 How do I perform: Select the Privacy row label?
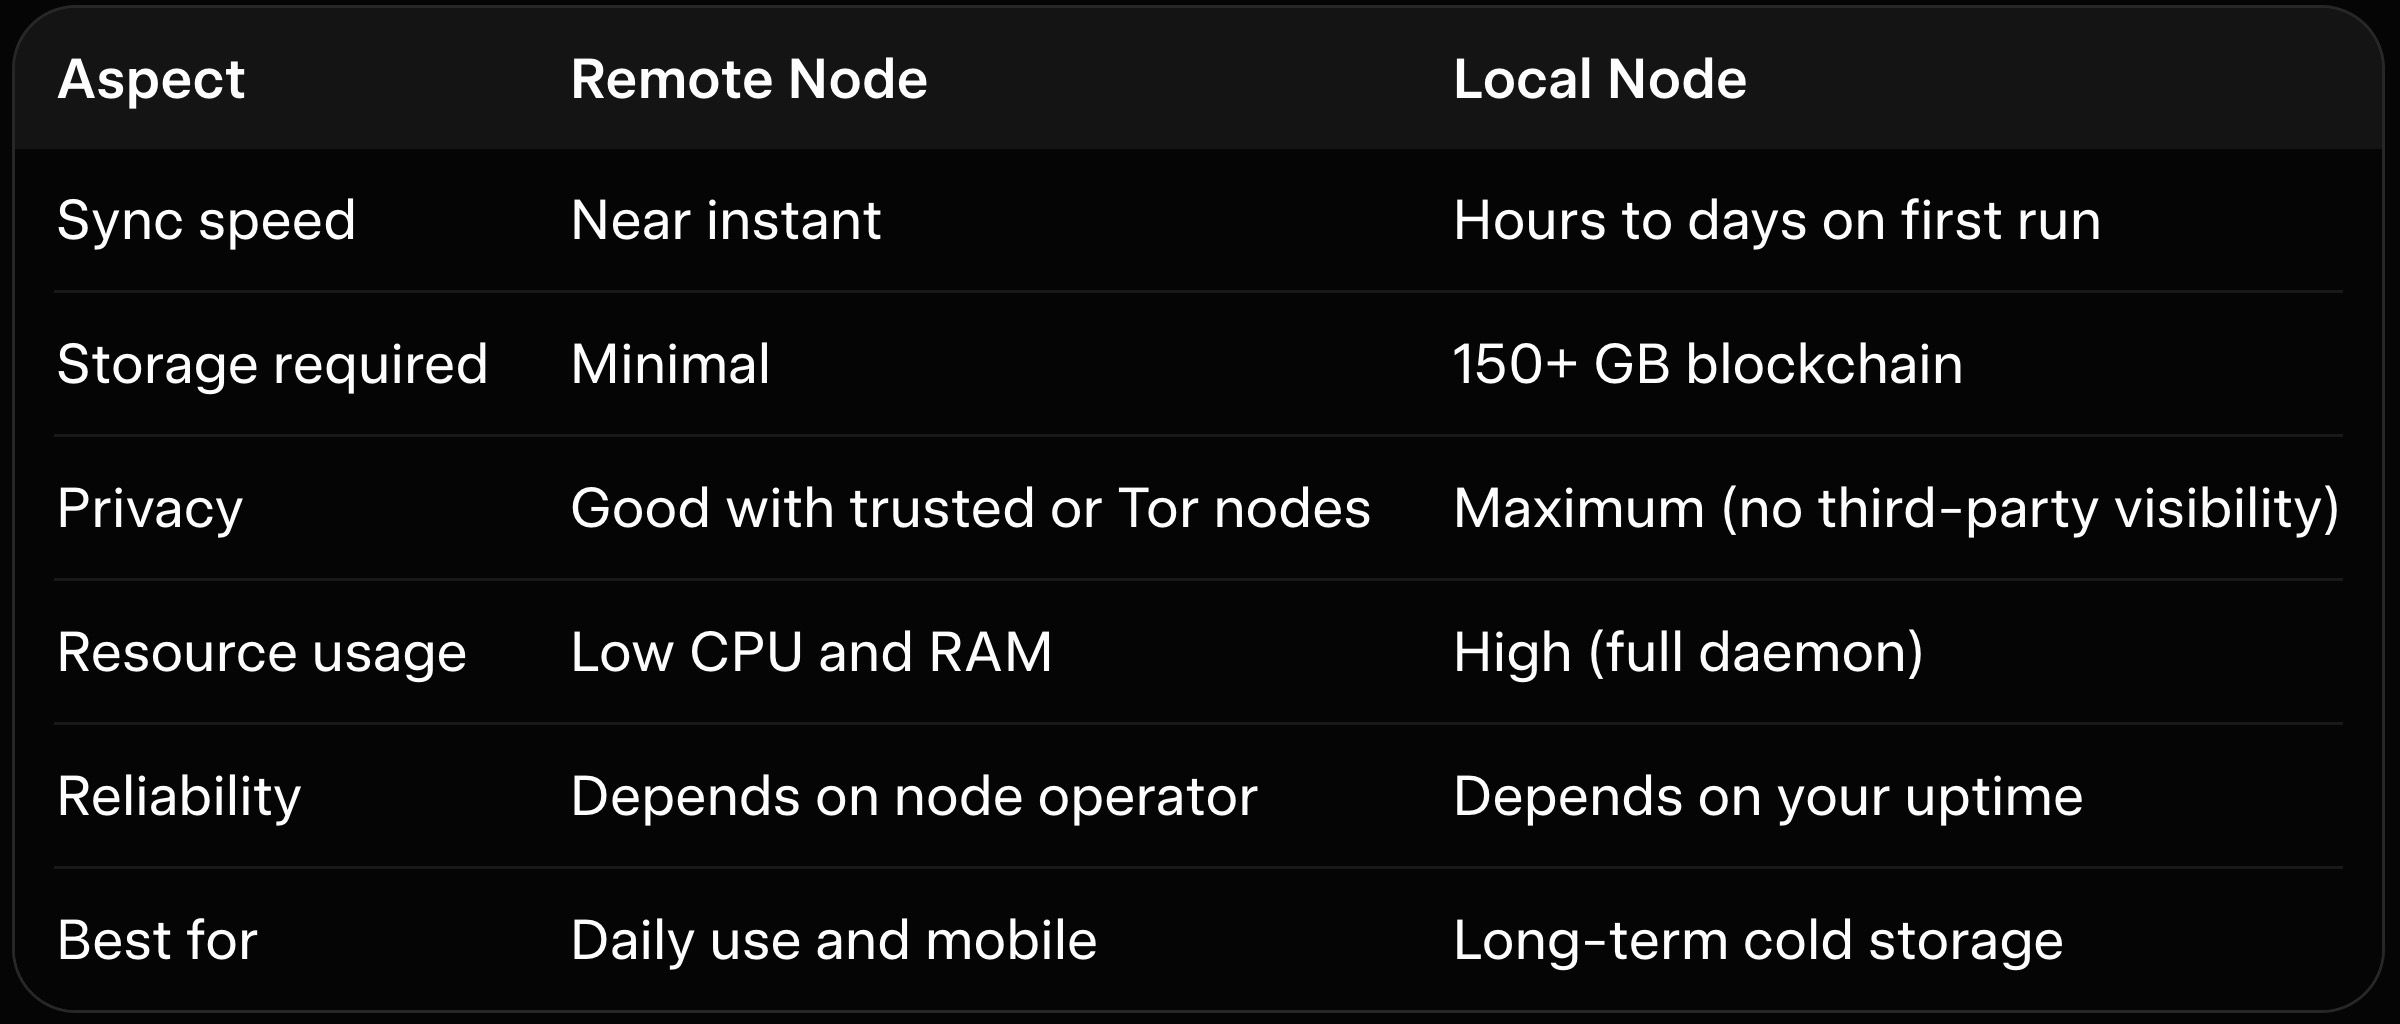[150, 508]
